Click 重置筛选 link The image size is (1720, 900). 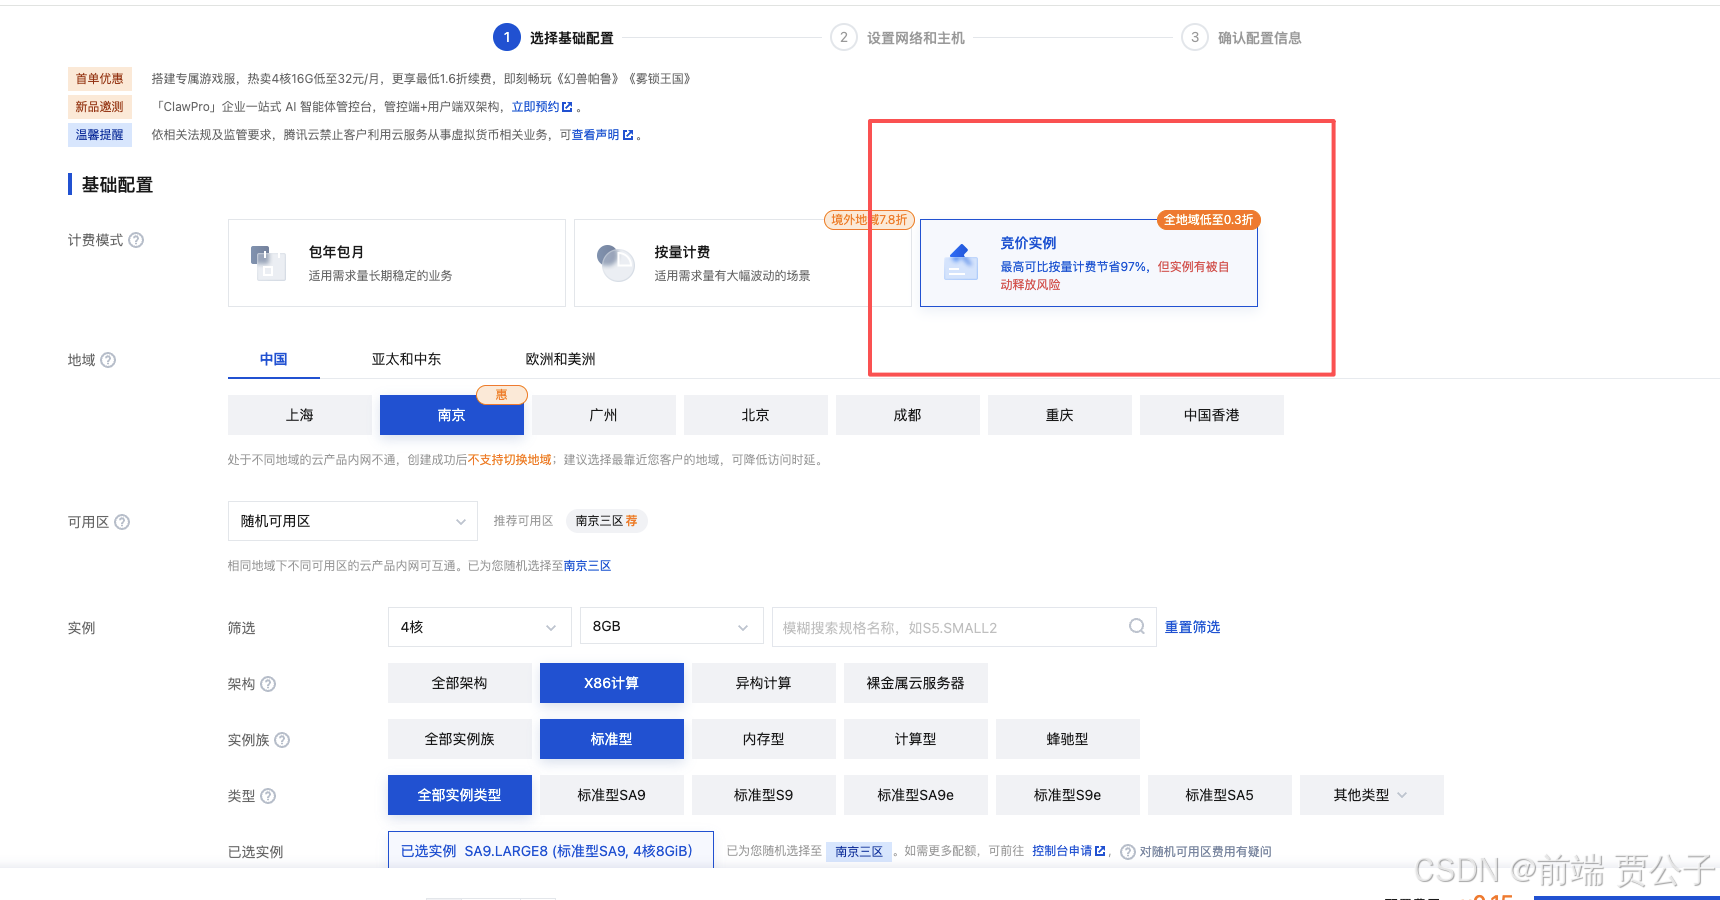[x=1193, y=627]
